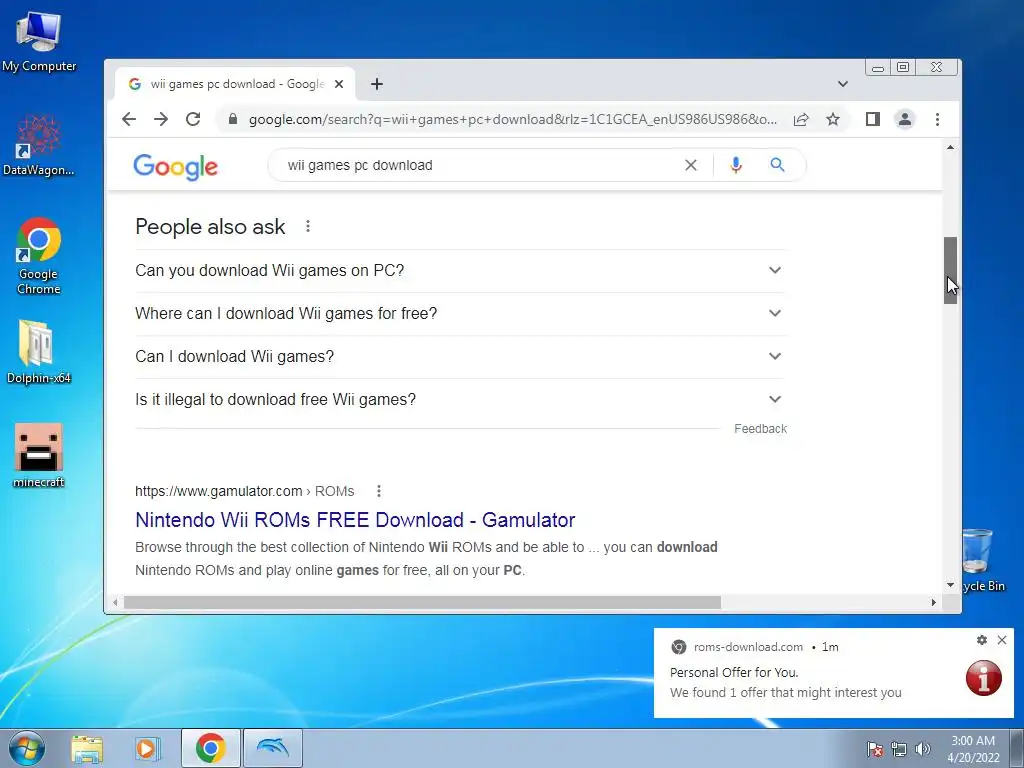Reload the Google search page
Image resolution: width=1024 pixels, height=768 pixels.
(193, 119)
